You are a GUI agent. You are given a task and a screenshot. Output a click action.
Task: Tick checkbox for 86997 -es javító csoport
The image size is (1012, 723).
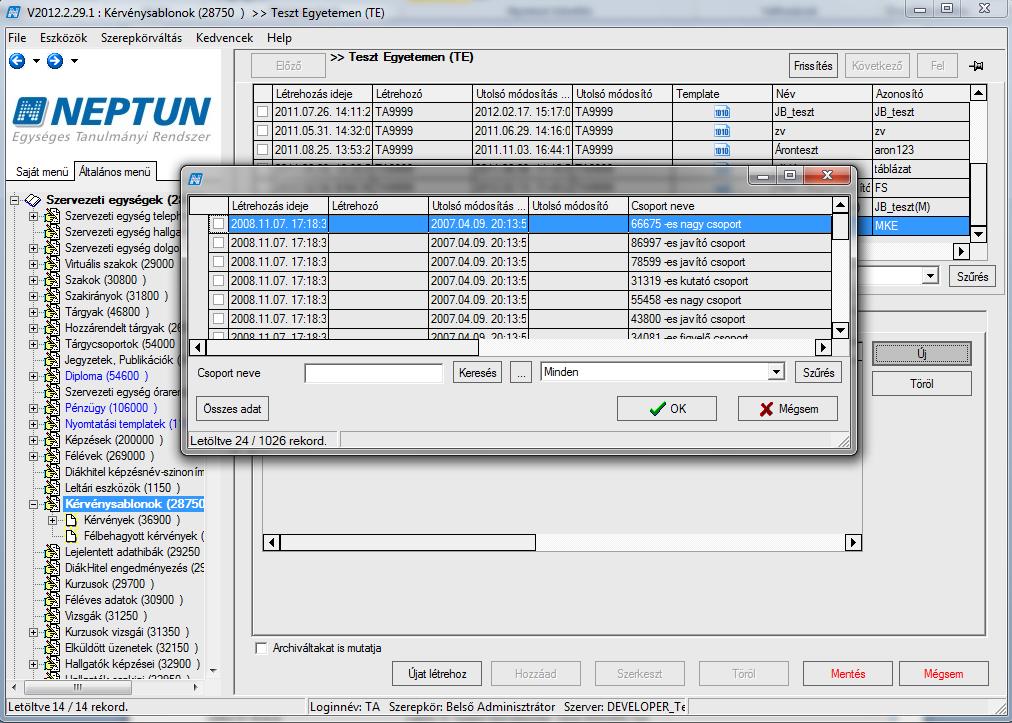click(x=219, y=243)
